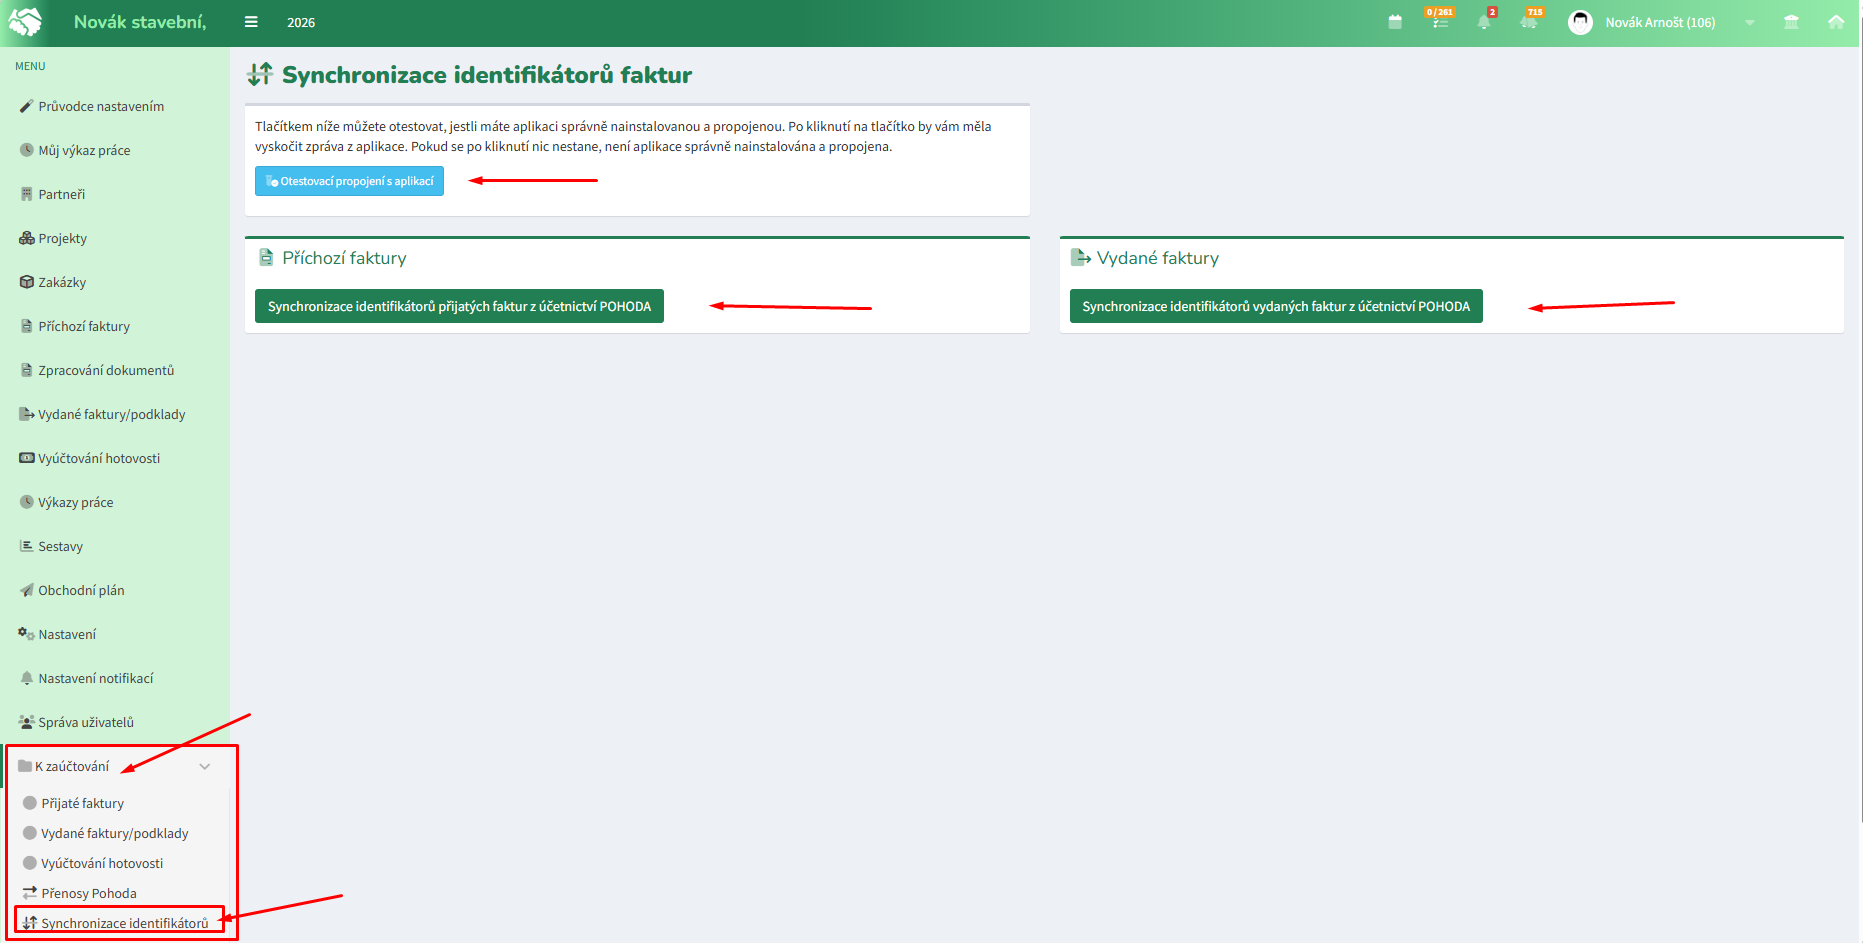Click Otestovací propojení s aplikací button

pos(349,181)
